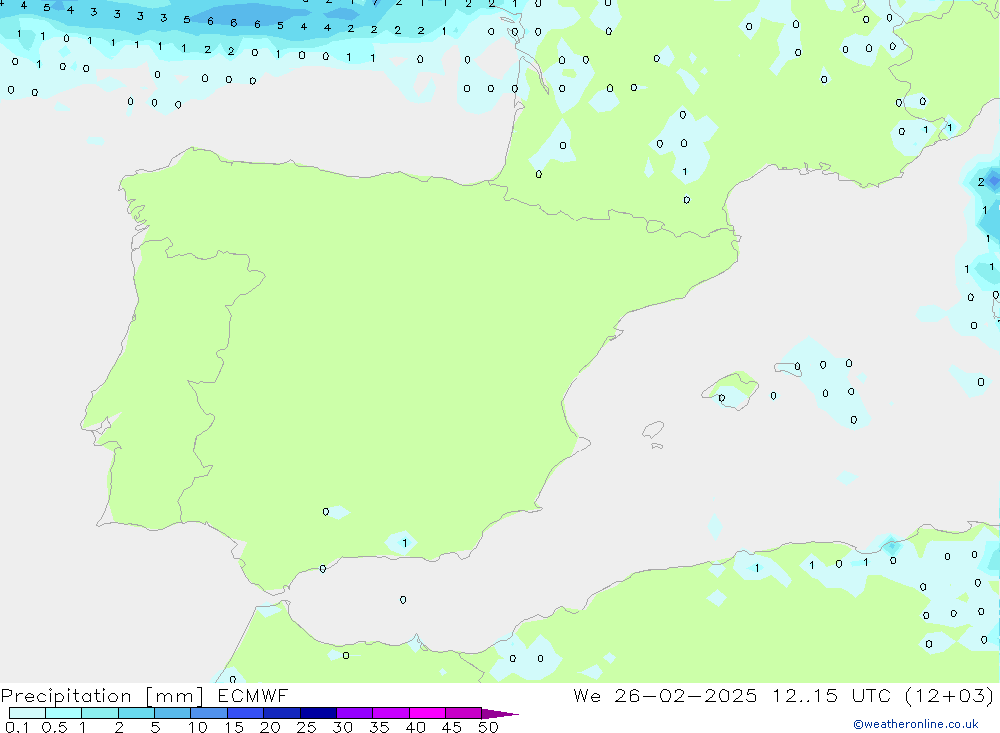1000x733 pixels.
Task: Click the '0.1' legend scale label
Action: coord(17,727)
